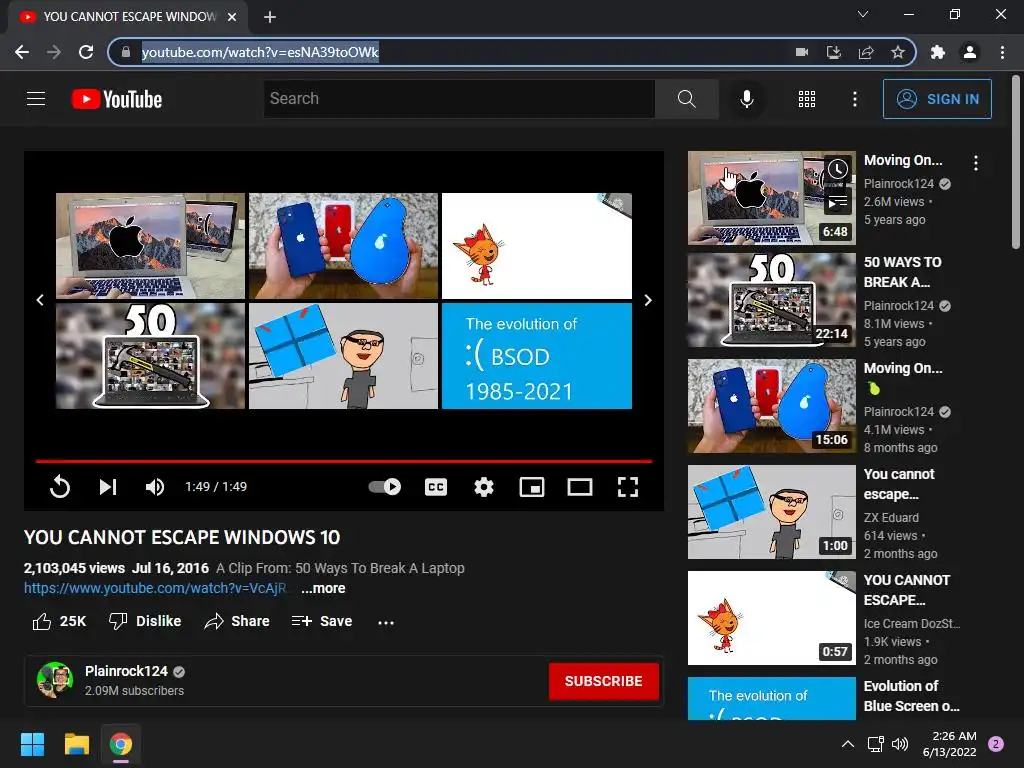Click the Dislike button
Image resolution: width=1024 pixels, height=768 pixels.
click(x=145, y=621)
